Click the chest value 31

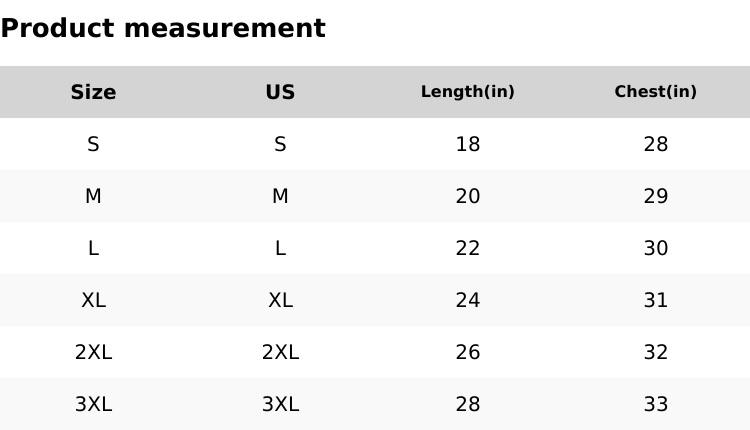click(655, 300)
